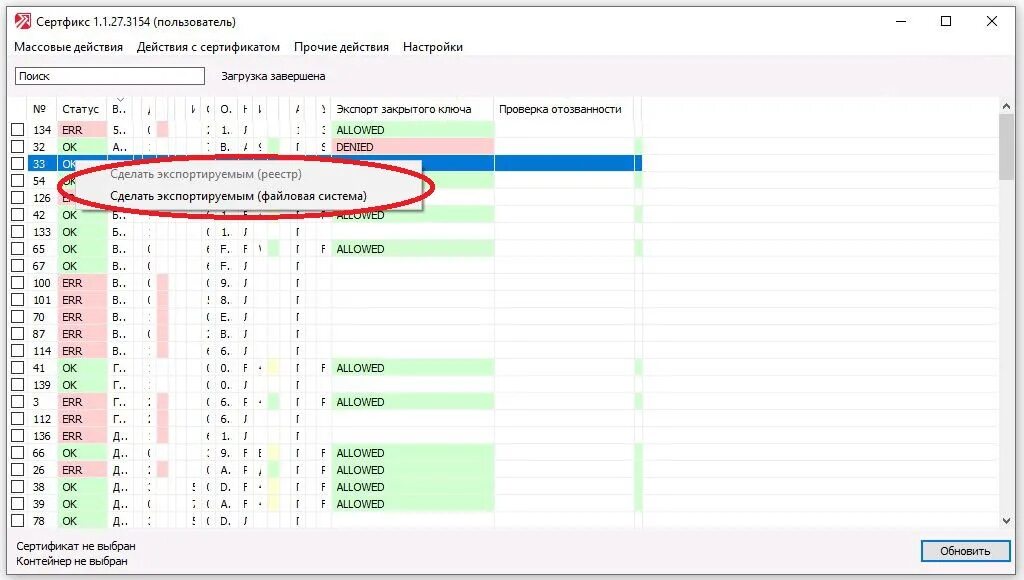Select the ALLOWED cell in row 41
Viewport: 1024px width, 580px height.
[412, 368]
